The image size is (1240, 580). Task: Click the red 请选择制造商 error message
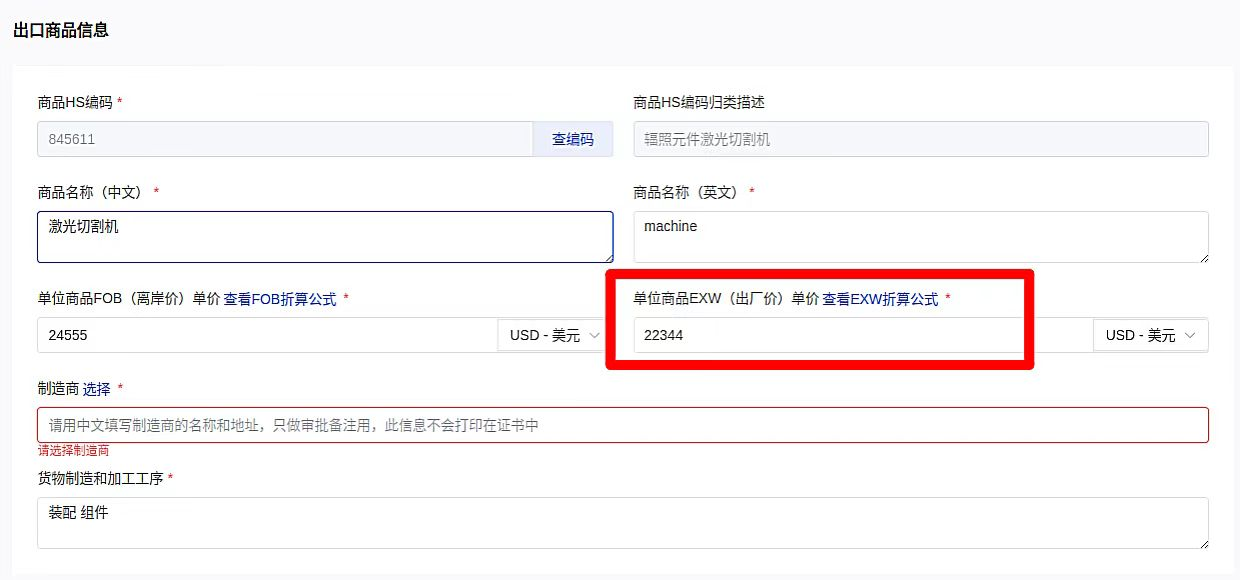point(74,451)
